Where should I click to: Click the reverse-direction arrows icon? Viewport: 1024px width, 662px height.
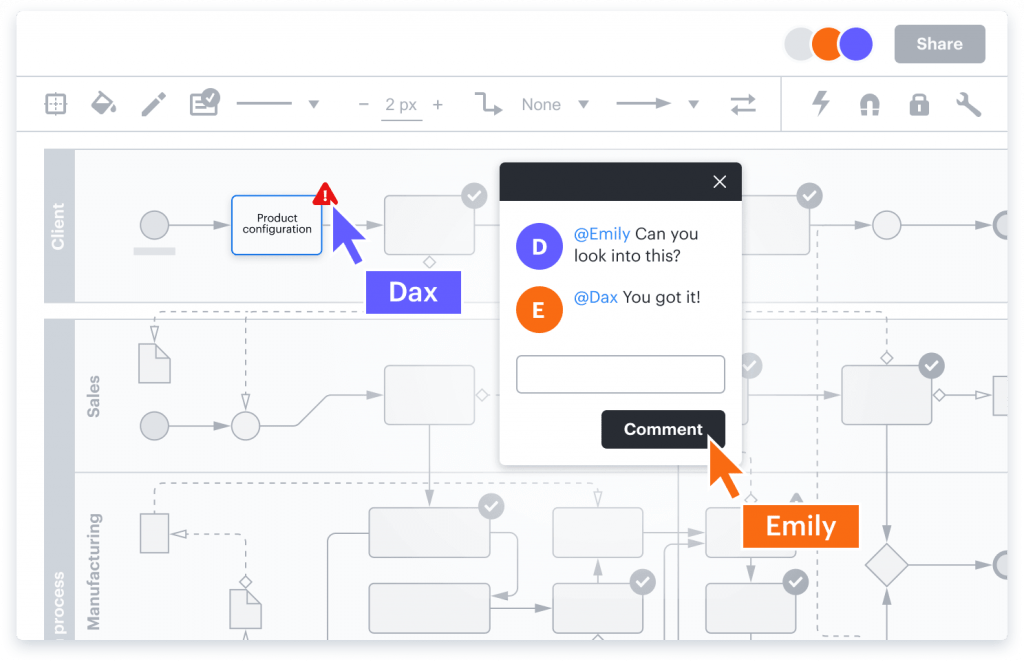point(743,104)
